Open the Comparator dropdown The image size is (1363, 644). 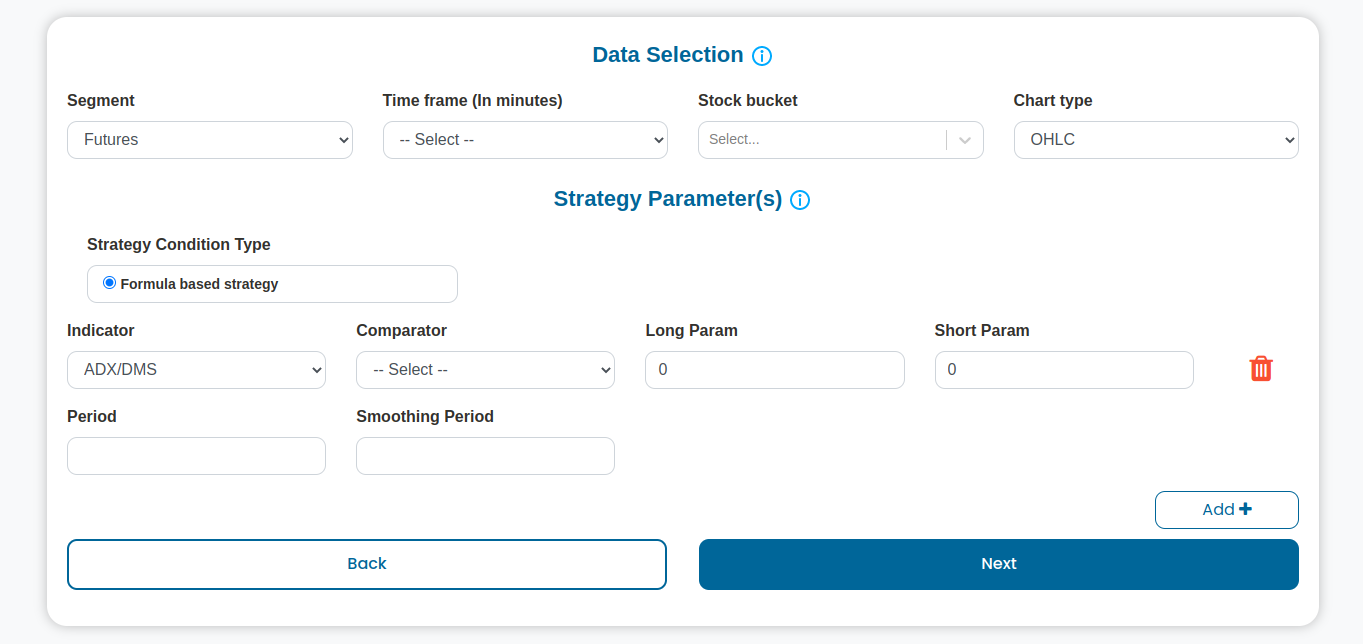click(485, 370)
